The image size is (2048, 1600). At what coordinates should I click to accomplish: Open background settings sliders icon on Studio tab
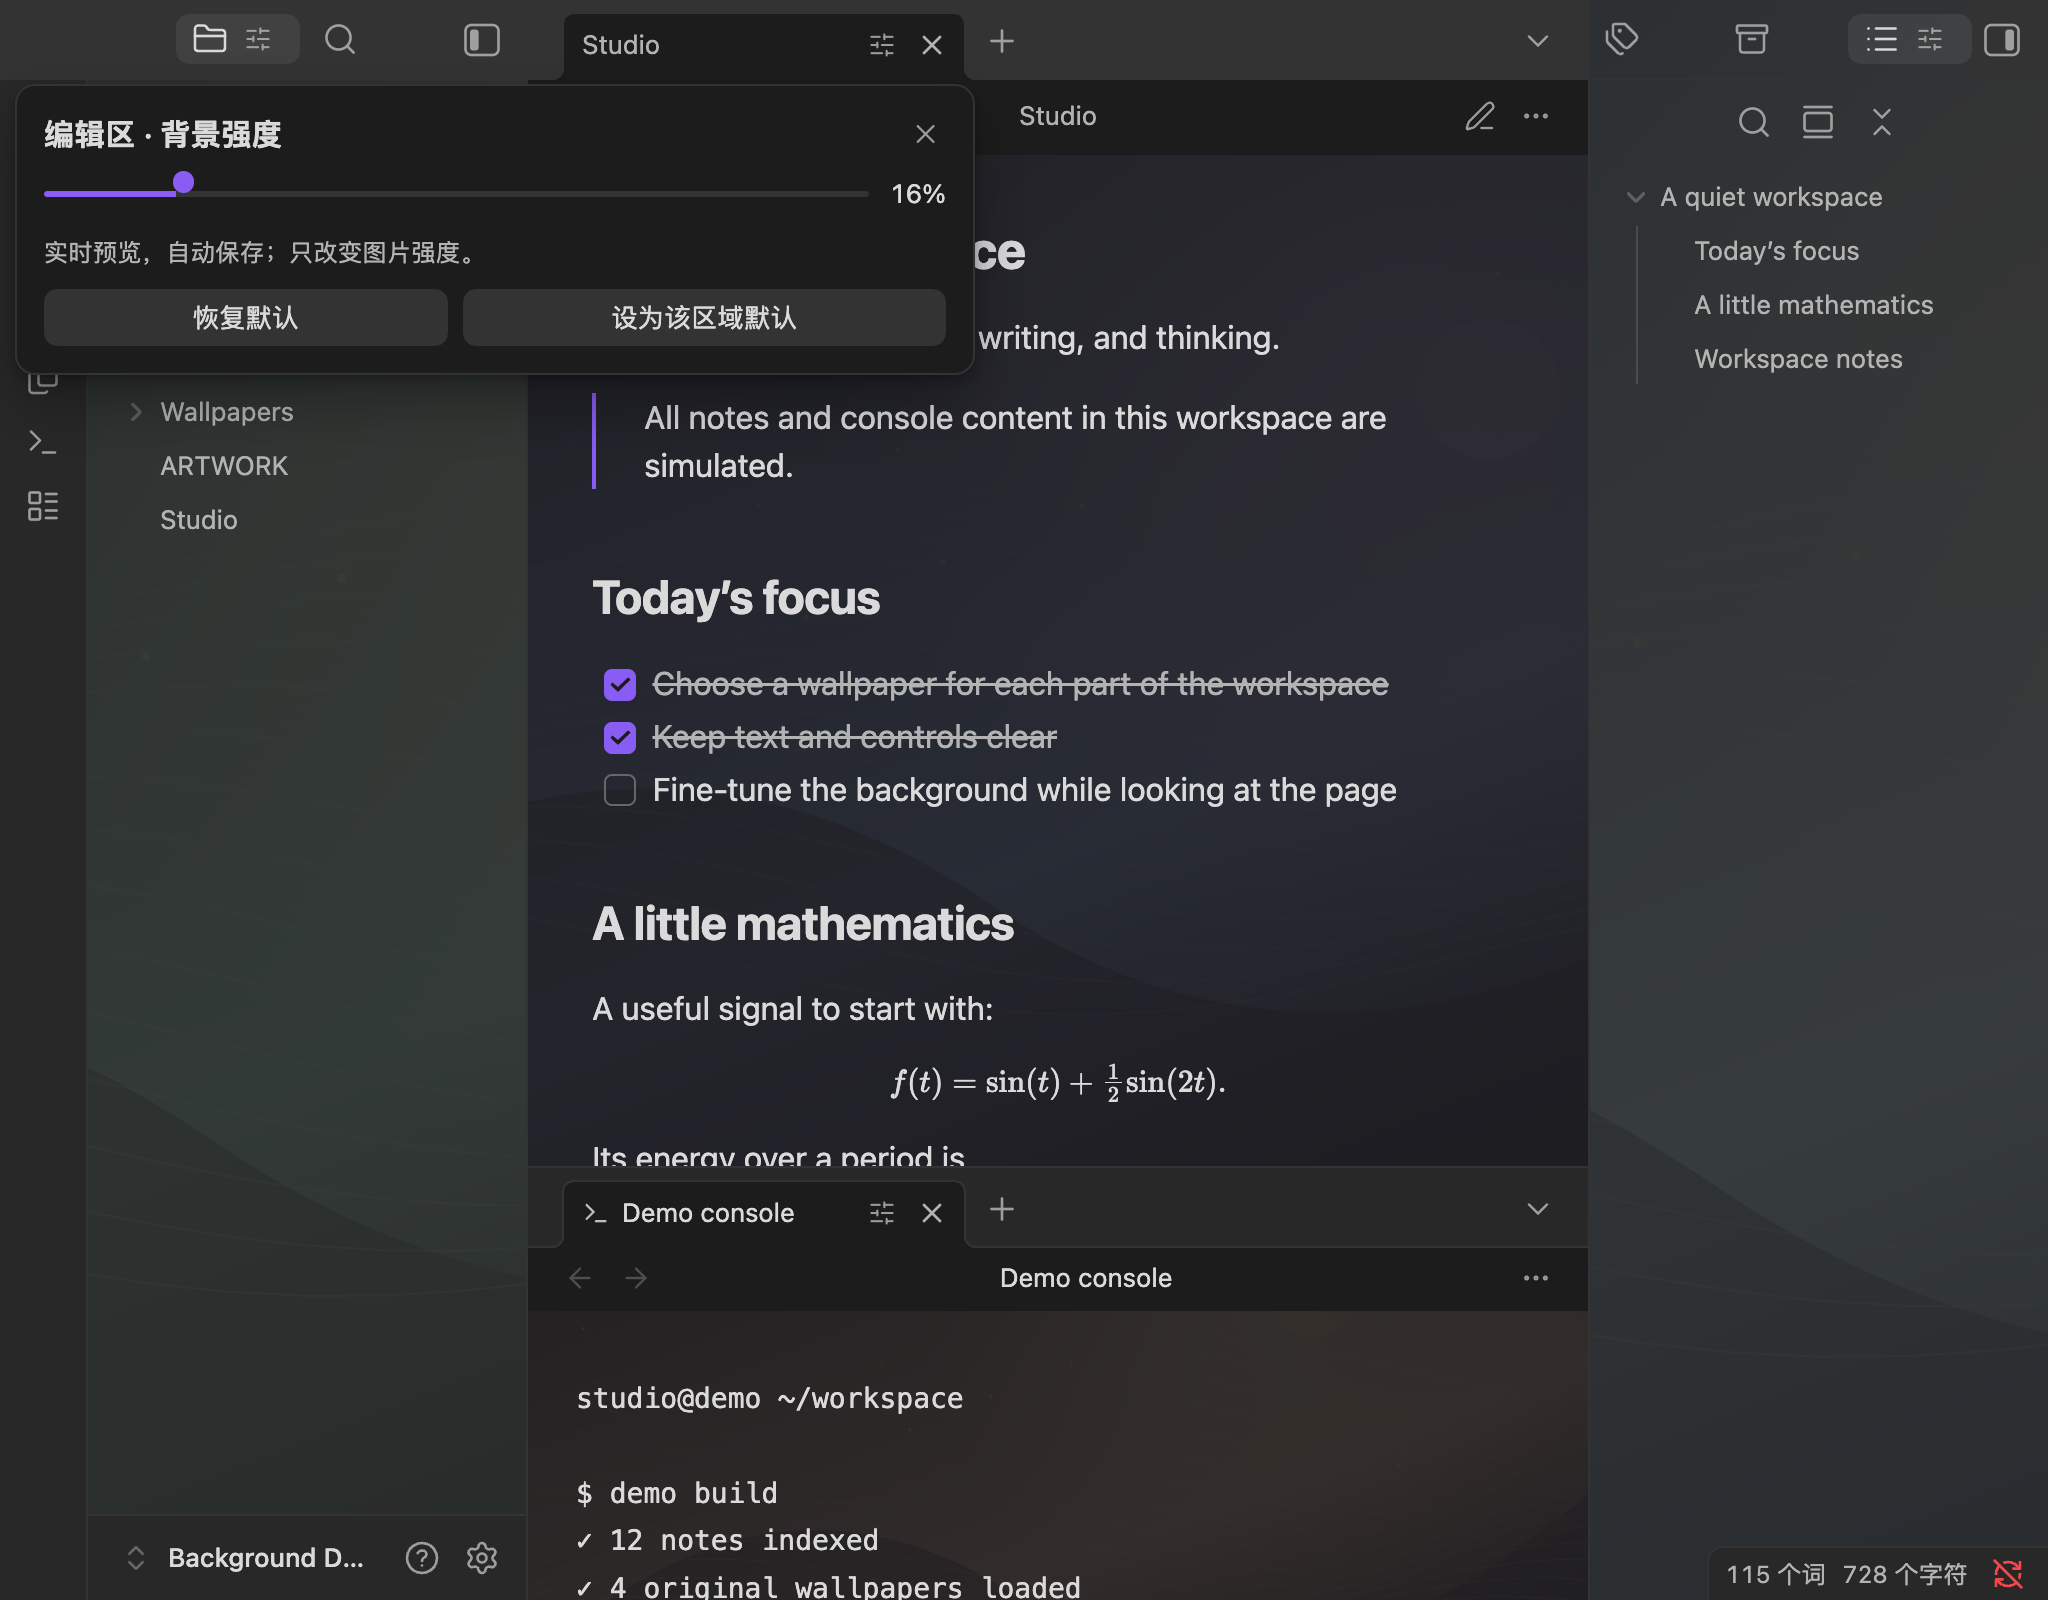[x=881, y=45]
